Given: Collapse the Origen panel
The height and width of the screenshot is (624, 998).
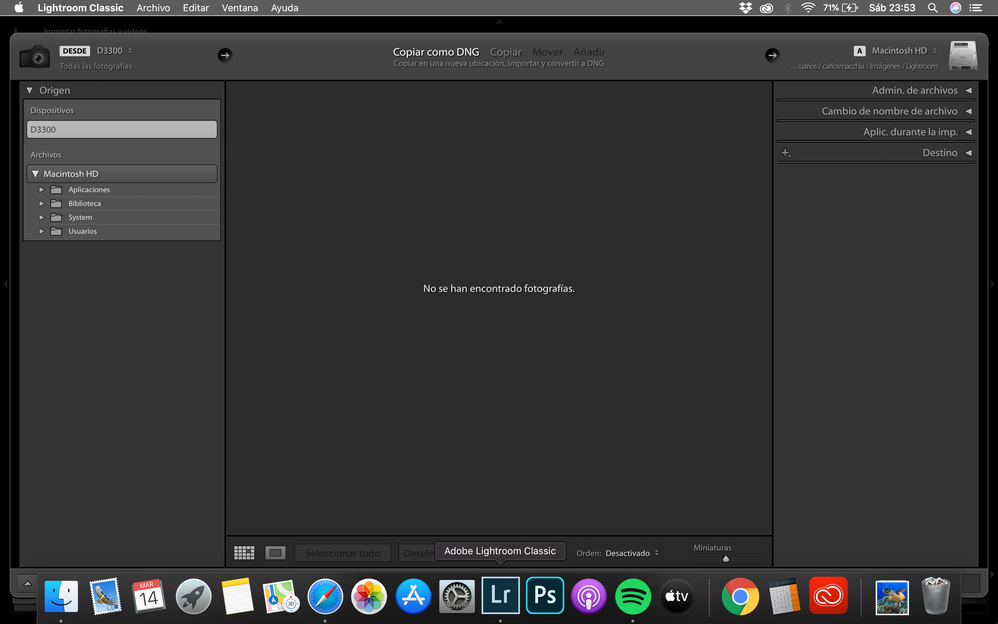Looking at the screenshot, I should [x=29, y=90].
